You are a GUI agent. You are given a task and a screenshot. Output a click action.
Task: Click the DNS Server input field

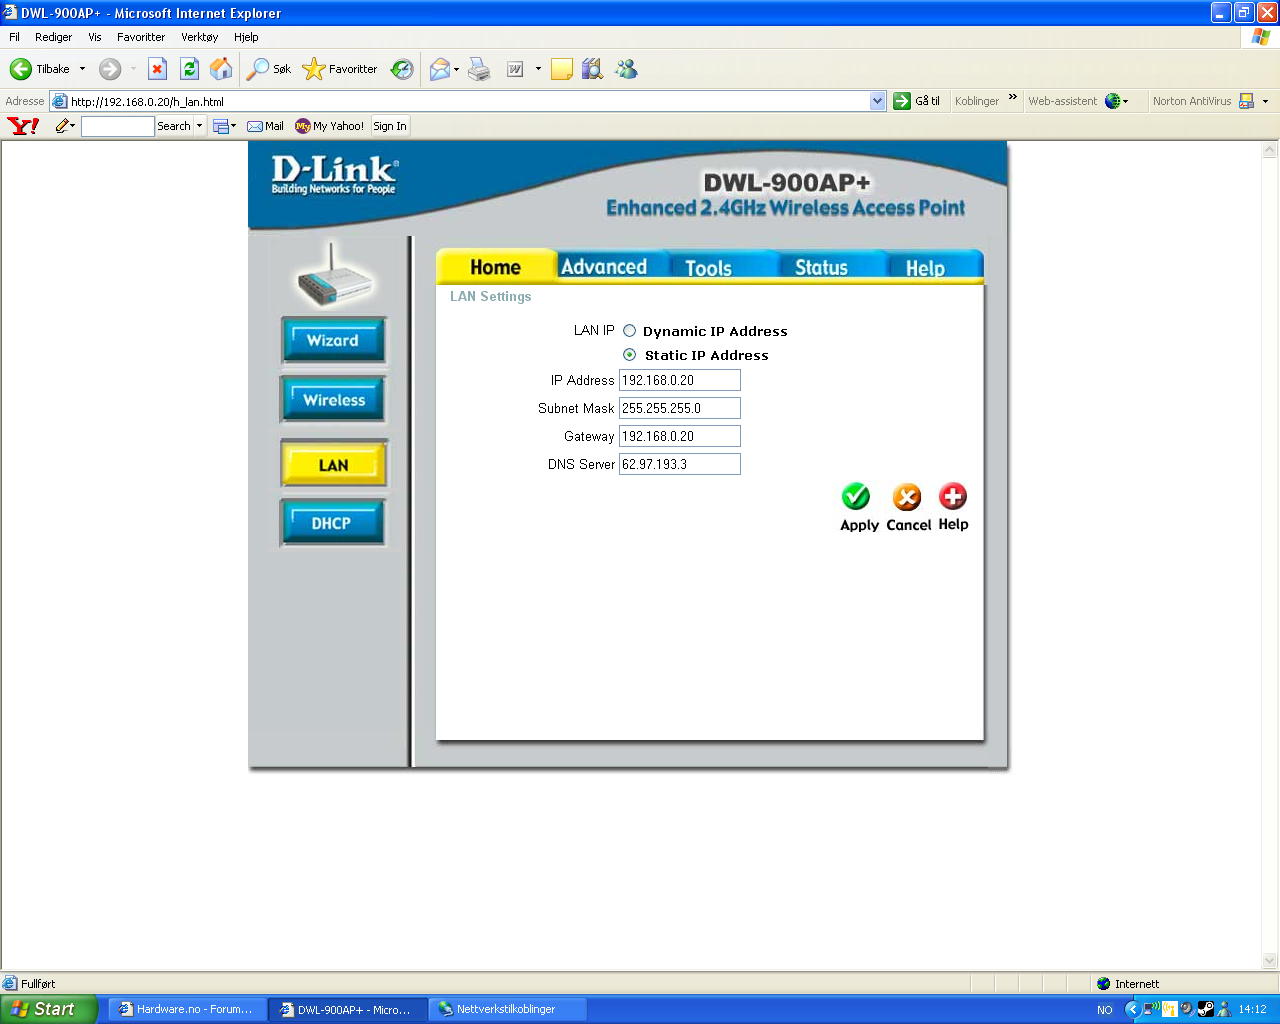pos(680,464)
